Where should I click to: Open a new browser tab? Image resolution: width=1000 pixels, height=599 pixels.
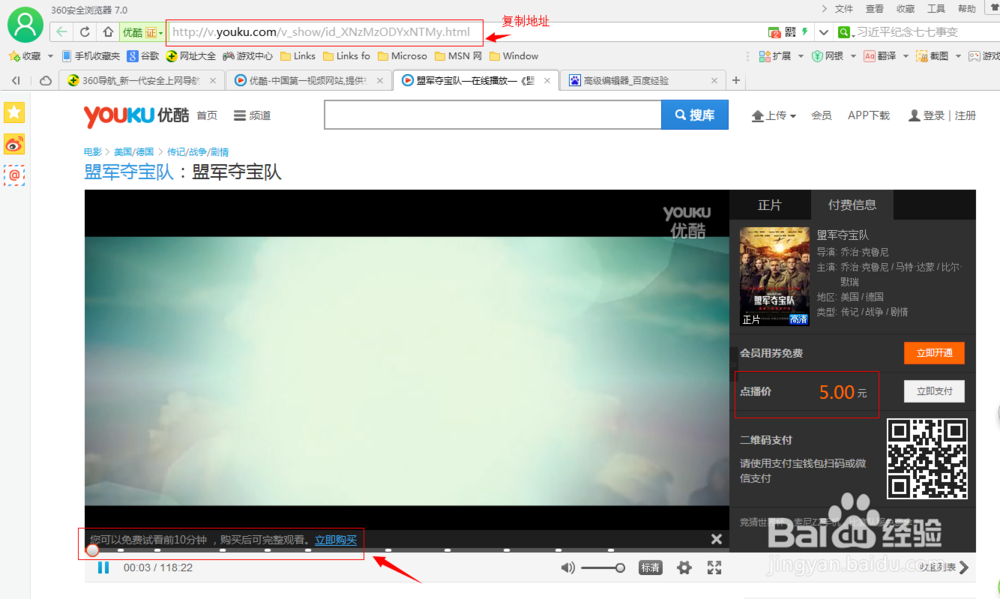[x=736, y=80]
